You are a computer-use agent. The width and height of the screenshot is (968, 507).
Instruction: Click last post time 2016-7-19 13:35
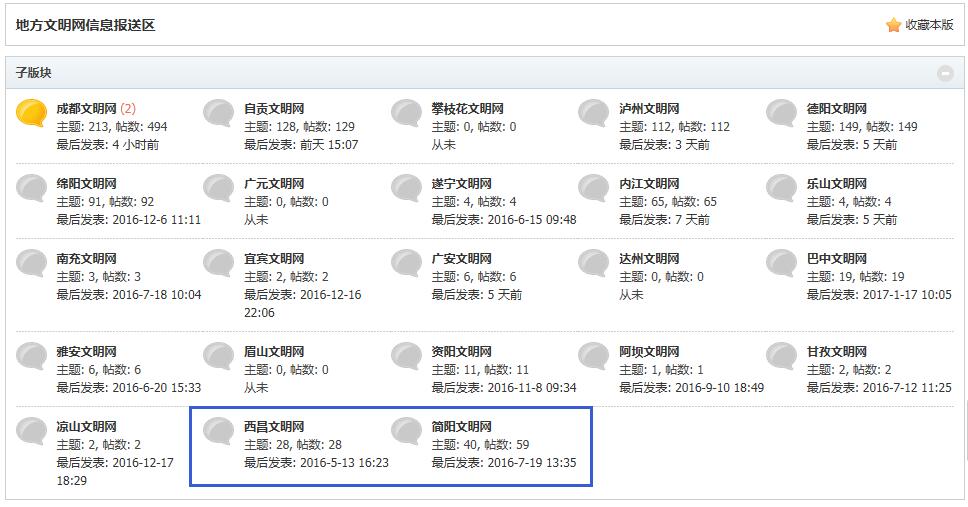tap(532, 463)
